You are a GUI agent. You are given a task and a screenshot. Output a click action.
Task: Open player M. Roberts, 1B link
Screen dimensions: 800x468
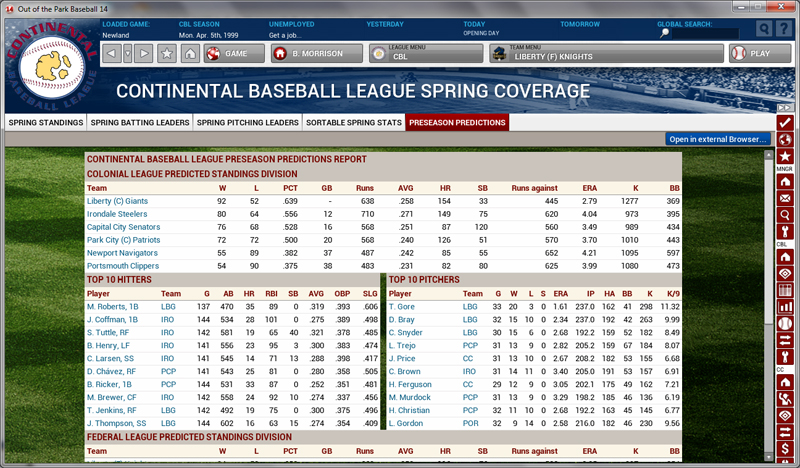pos(113,306)
